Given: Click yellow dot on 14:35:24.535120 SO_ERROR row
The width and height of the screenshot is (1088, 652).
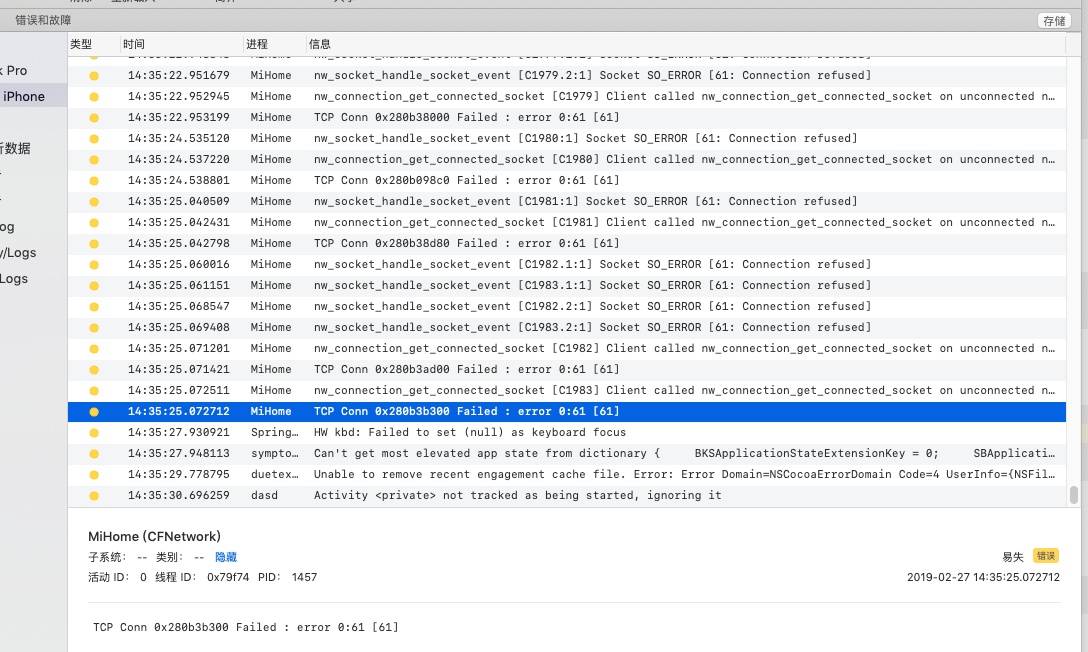Looking at the screenshot, I should click(x=93, y=138).
